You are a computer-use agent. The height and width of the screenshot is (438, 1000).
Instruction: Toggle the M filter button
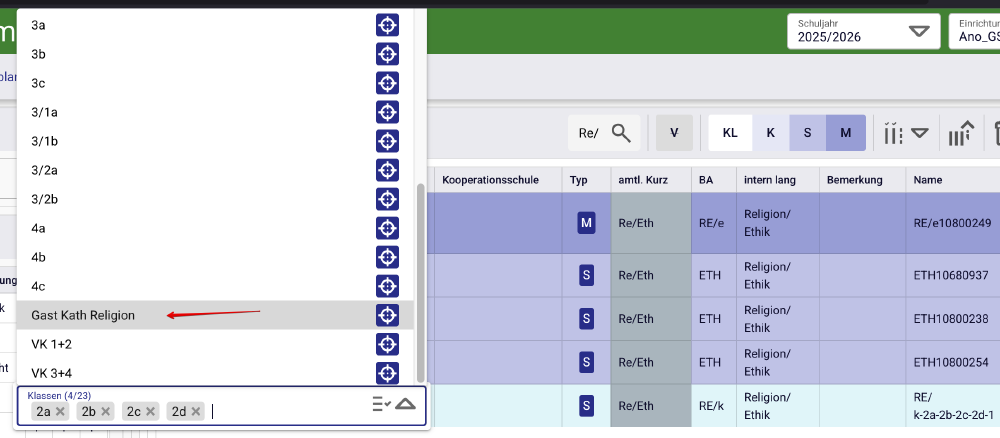[846, 133]
